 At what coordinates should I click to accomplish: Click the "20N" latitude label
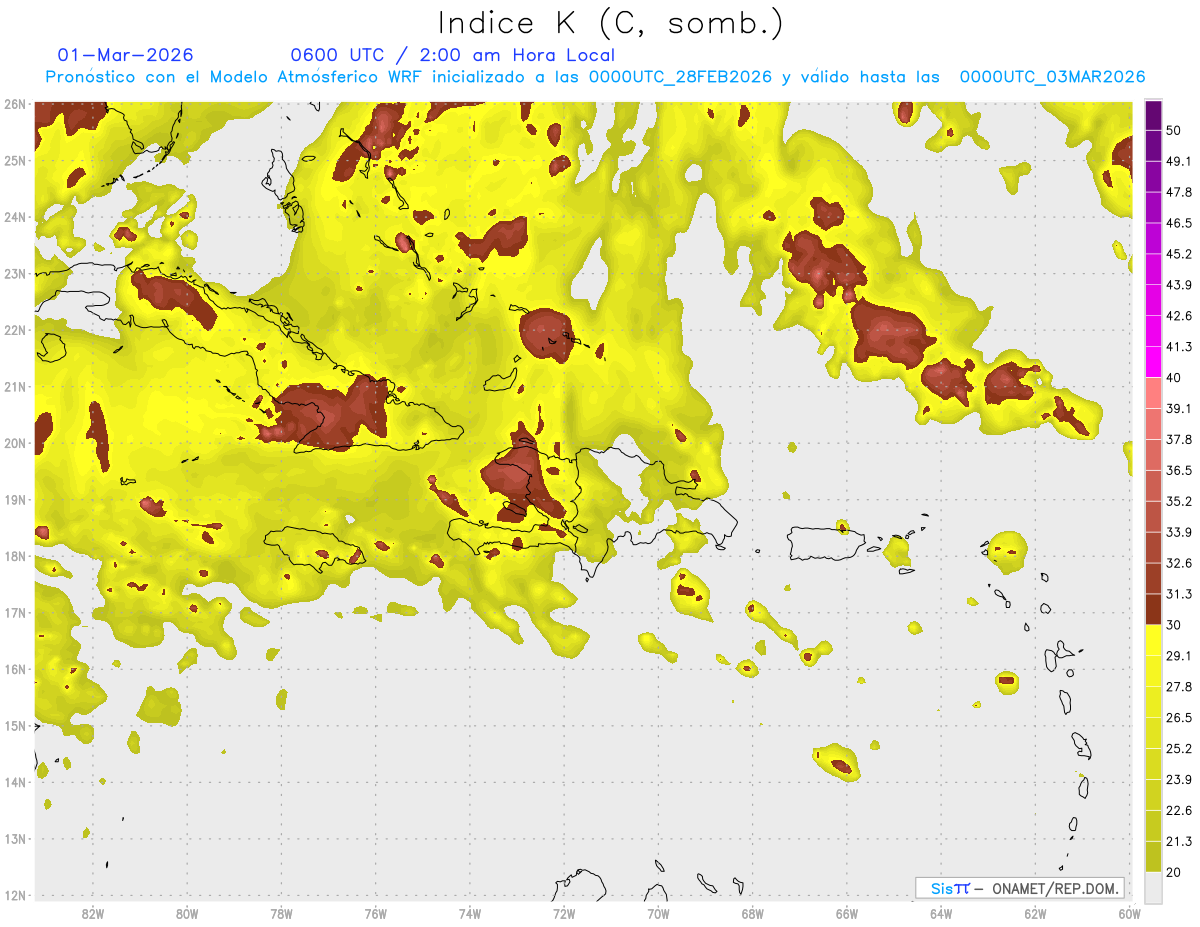click(x=15, y=444)
